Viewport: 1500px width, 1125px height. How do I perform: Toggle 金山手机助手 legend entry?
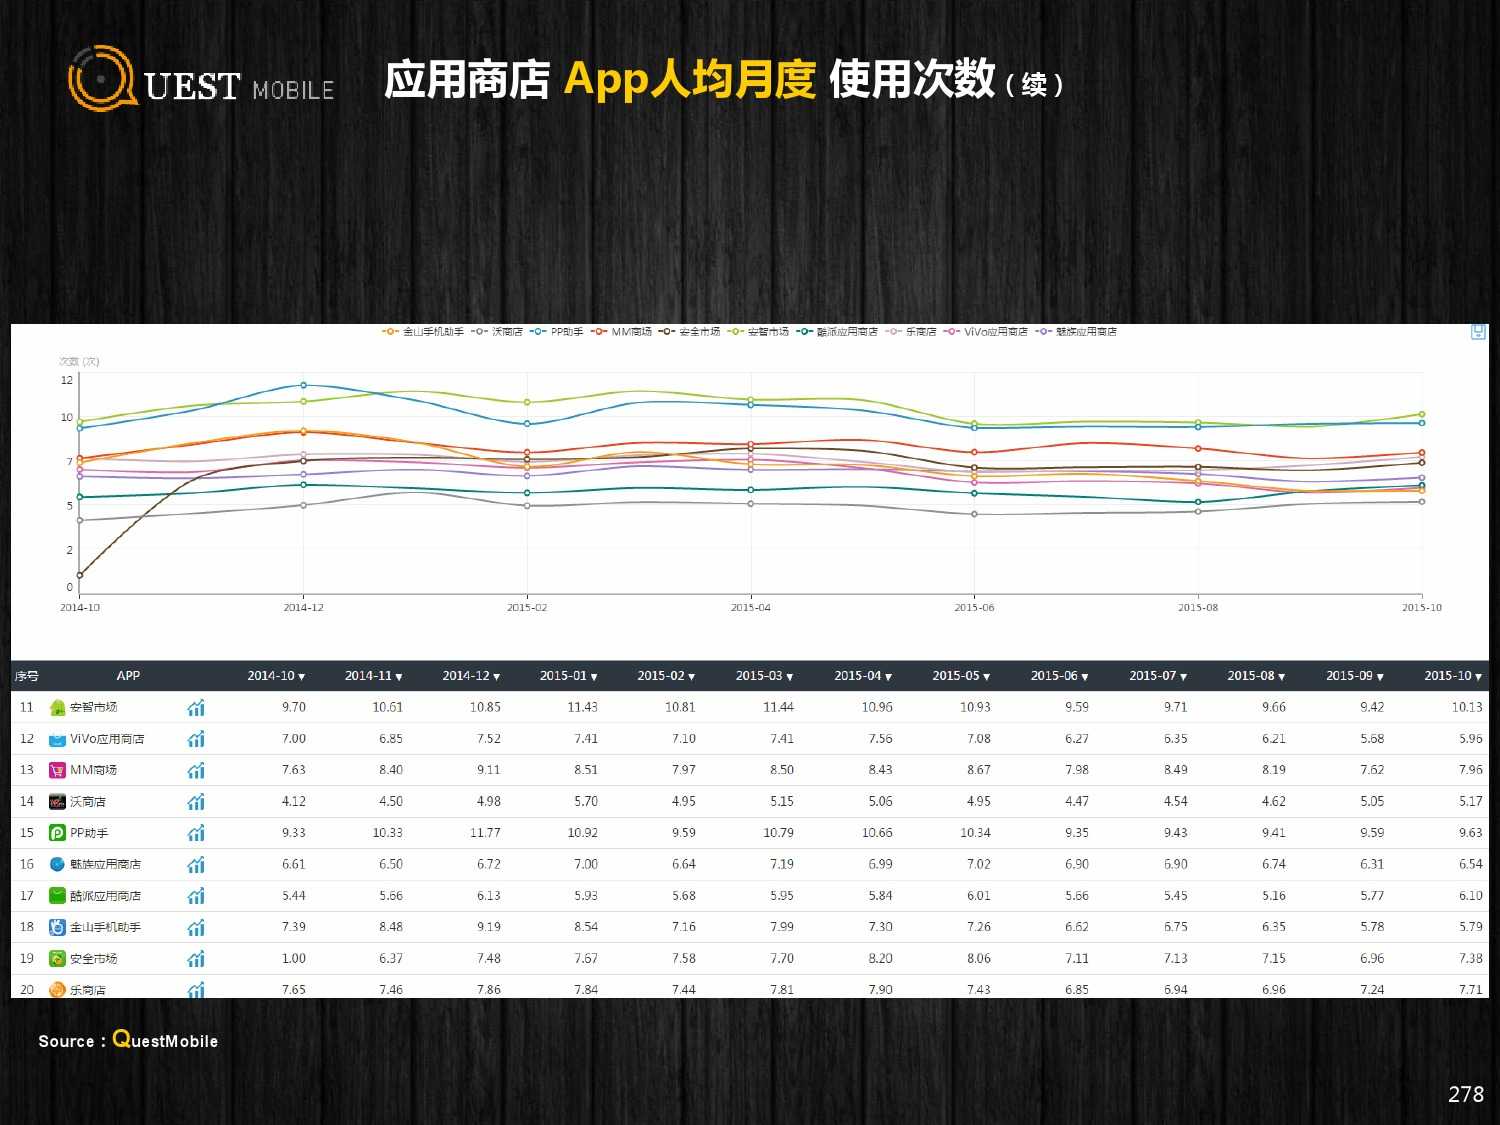point(423,332)
